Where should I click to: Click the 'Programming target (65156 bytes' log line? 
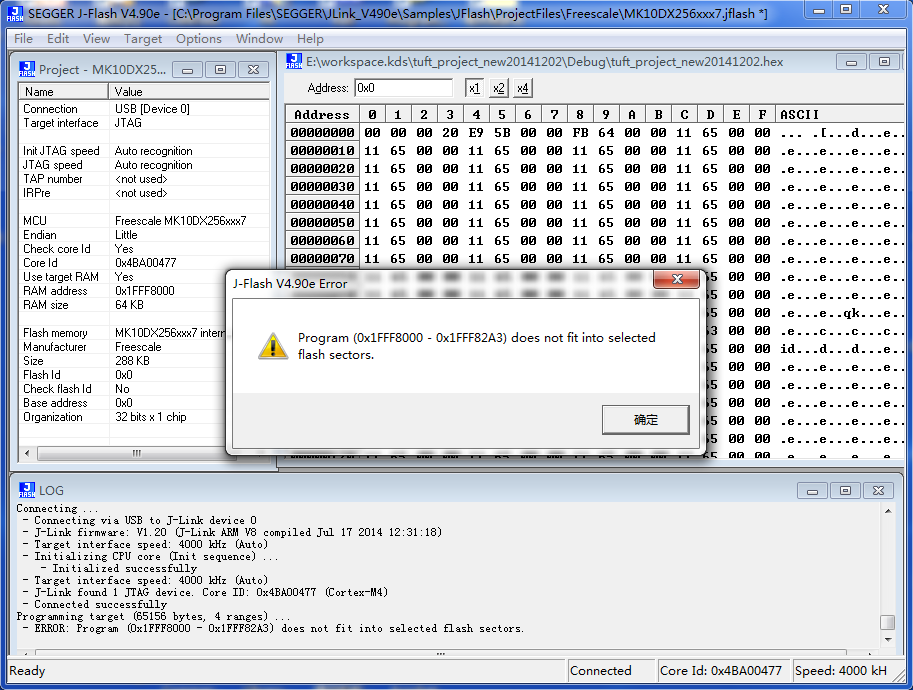point(153,616)
